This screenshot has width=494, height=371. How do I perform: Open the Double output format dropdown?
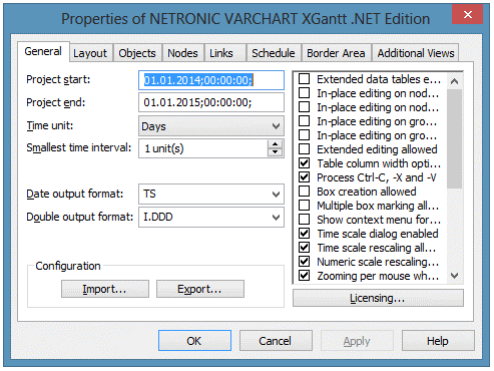[x=211, y=217]
